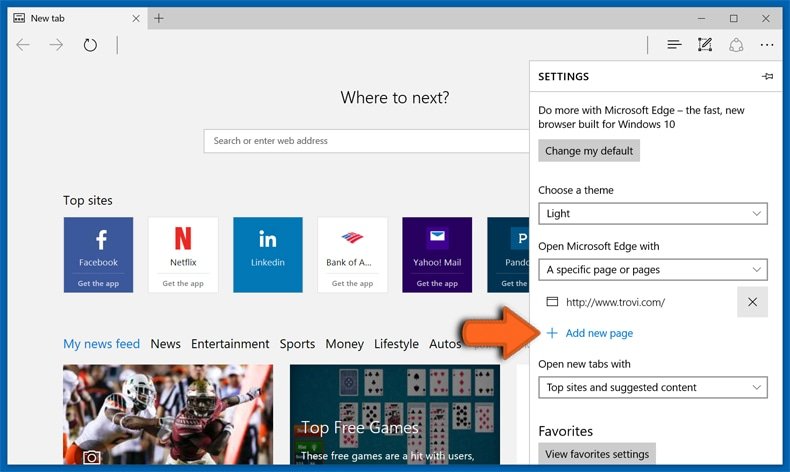Pin the Settings pane with pin icon
790x472 pixels.
[767, 76]
